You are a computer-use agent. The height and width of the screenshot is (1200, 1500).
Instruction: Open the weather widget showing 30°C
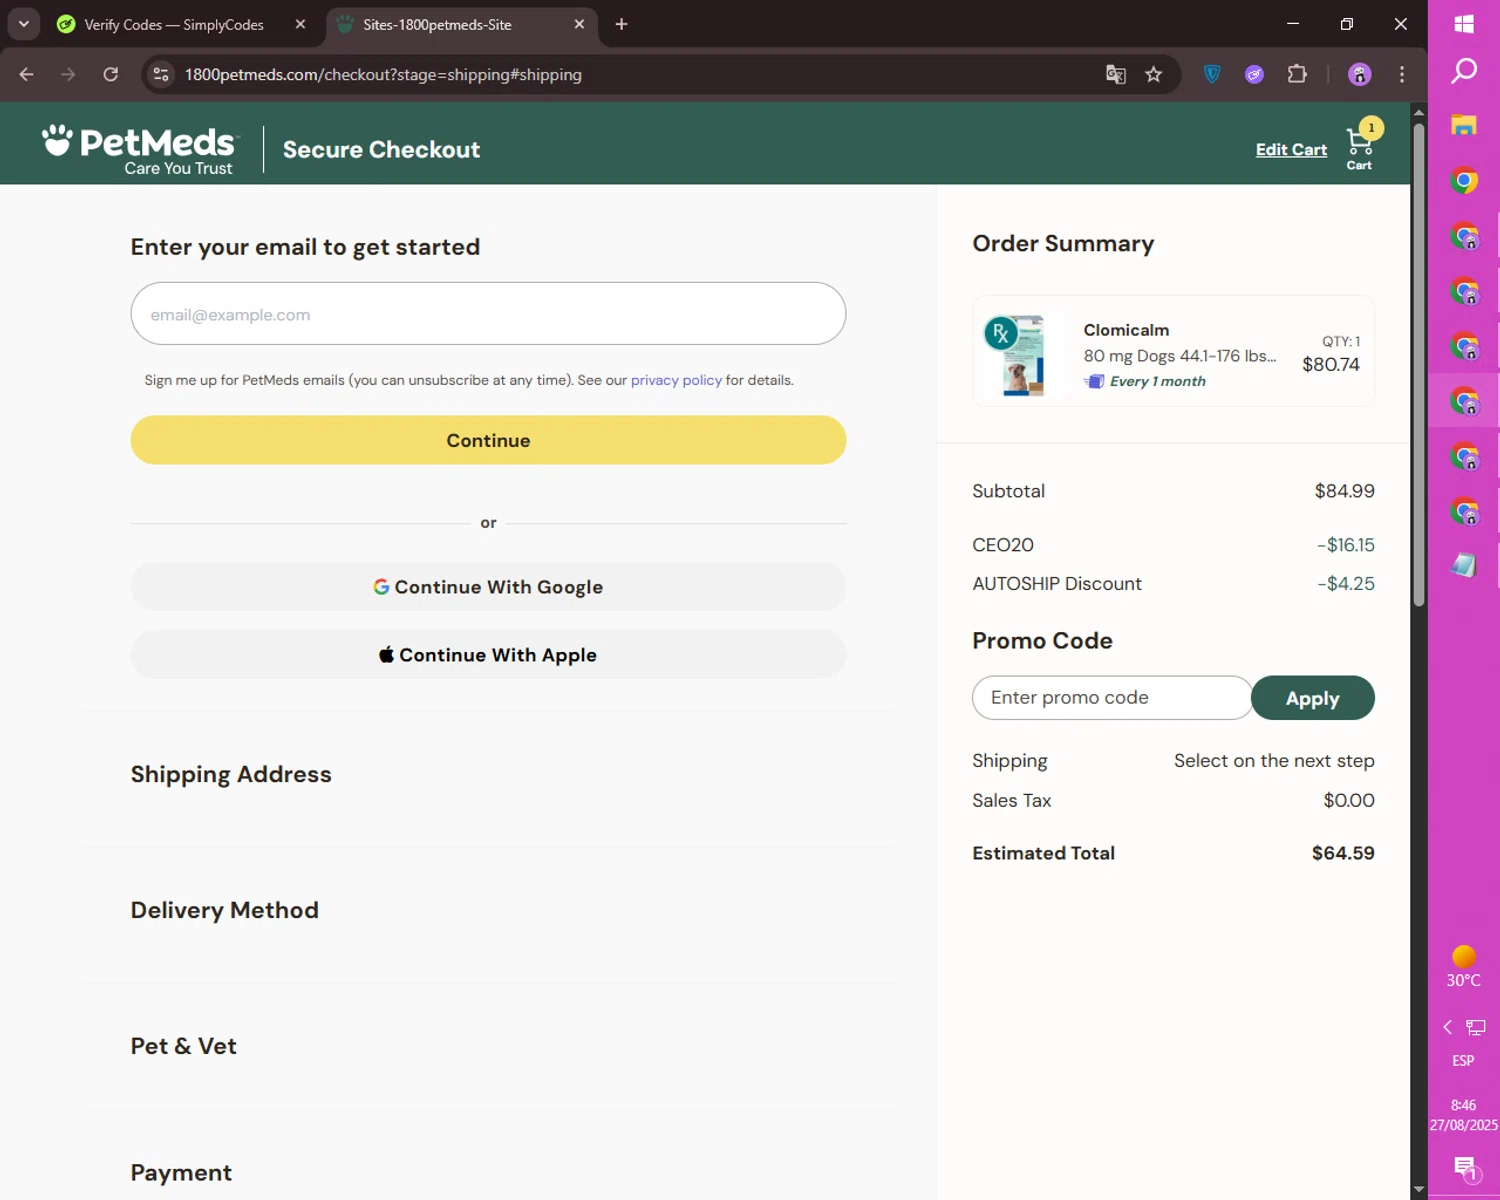1464,967
